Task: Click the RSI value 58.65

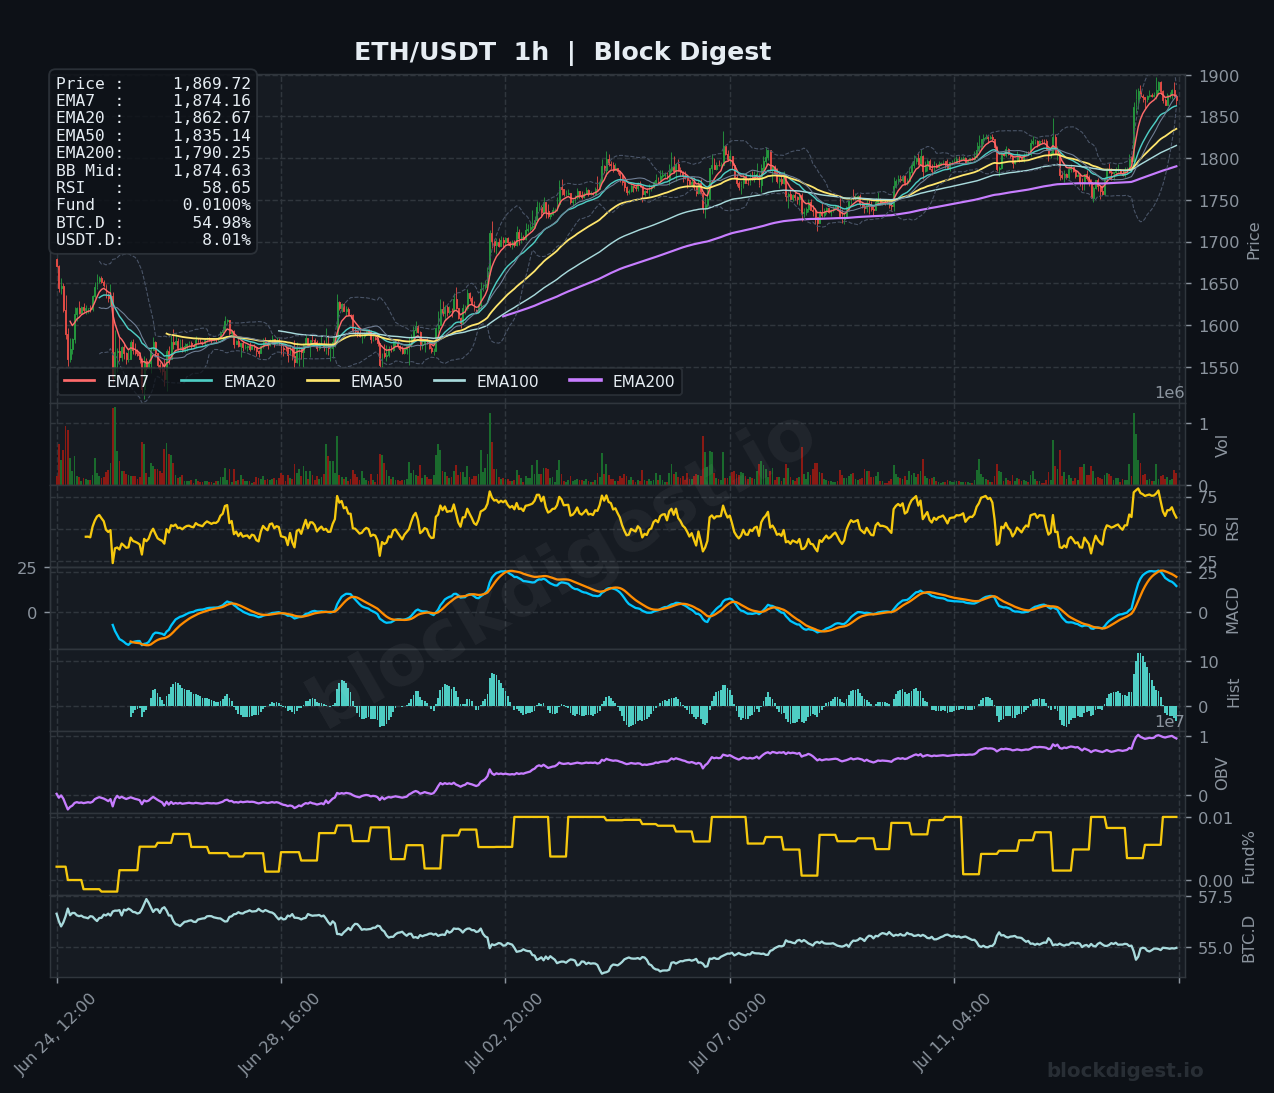Action: tap(227, 187)
